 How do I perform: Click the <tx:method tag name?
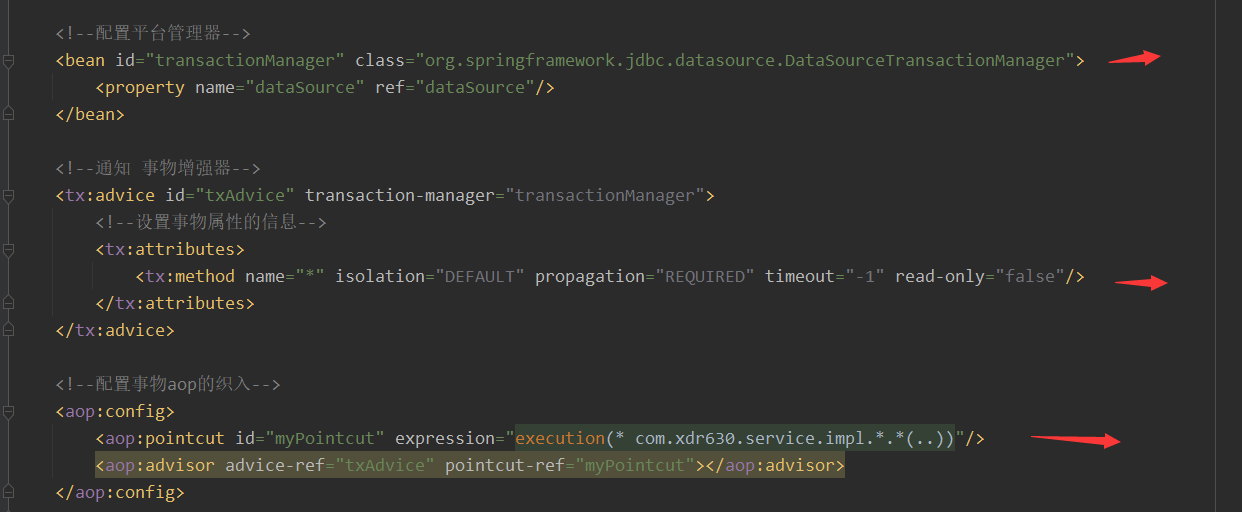click(x=185, y=277)
